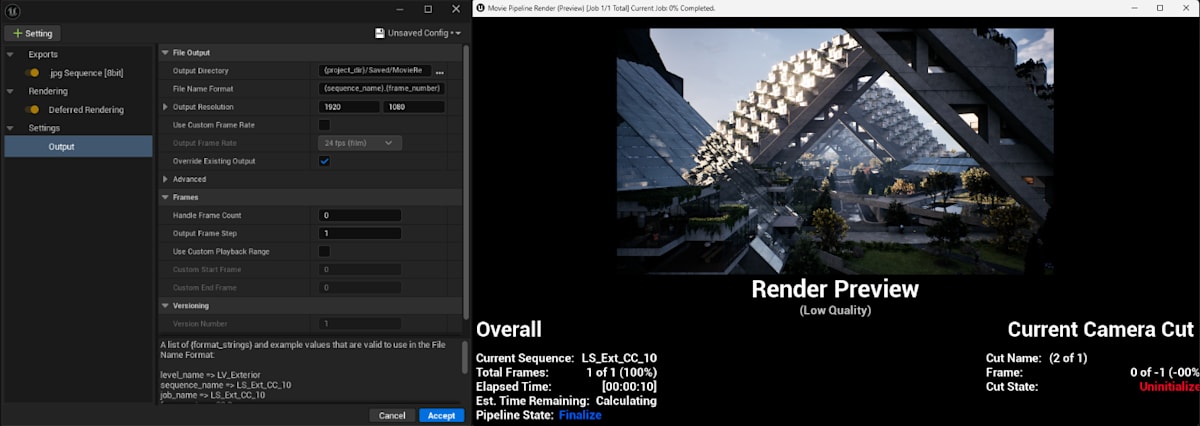This screenshot has height=426, width=1200.
Task: Maximize the settings window
Action: pyautogui.click(x=427, y=8)
